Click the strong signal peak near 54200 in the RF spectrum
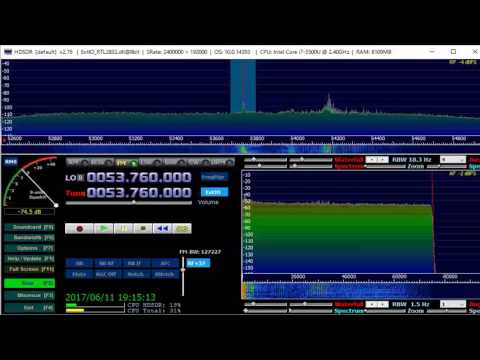 (x=329, y=102)
